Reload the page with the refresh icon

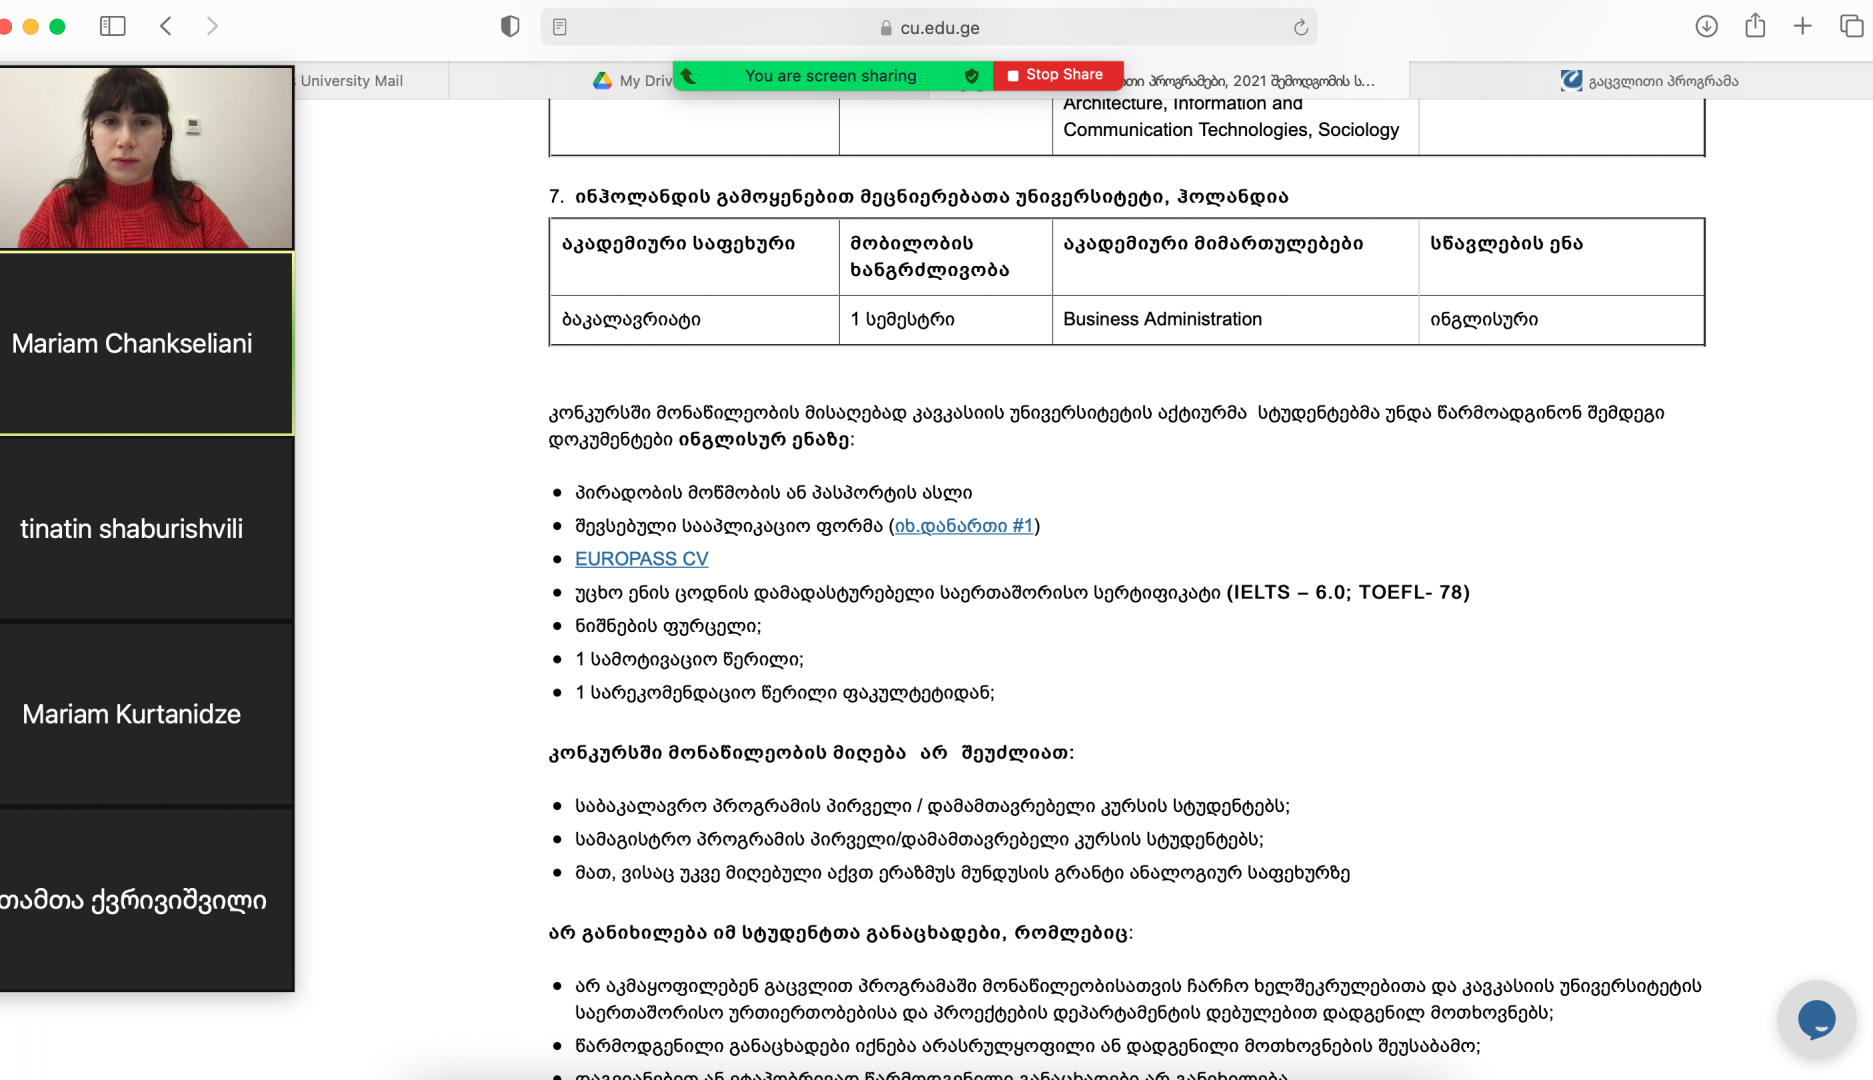click(x=1300, y=27)
